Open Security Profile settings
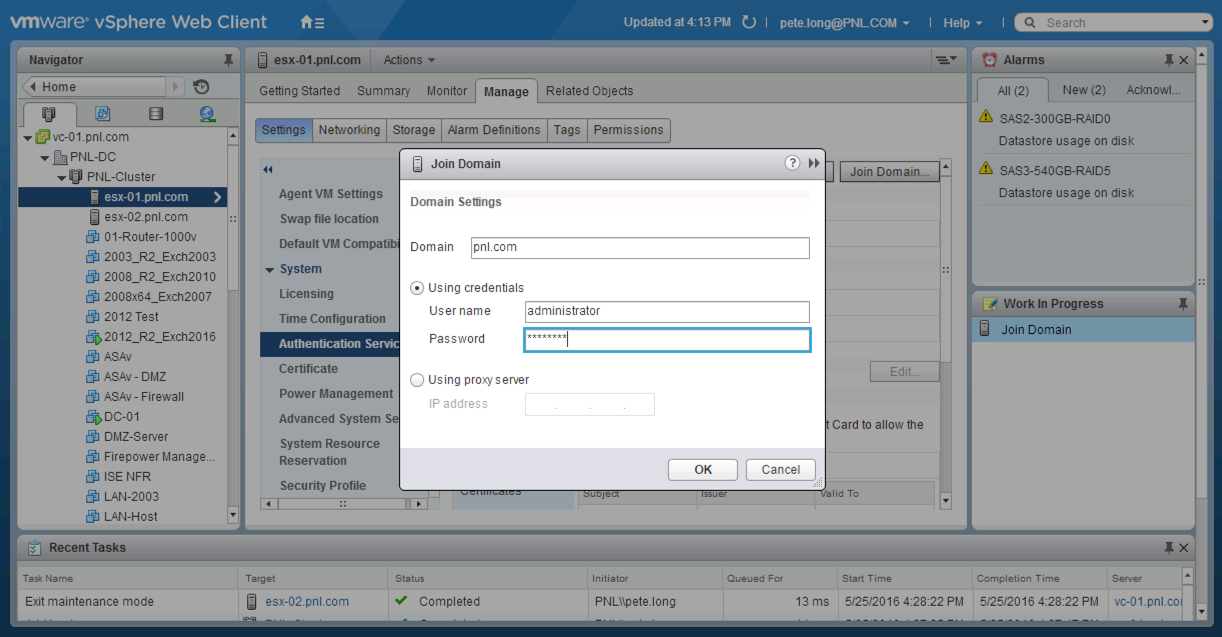Image resolution: width=1222 pixels, height=637 pixels. pyautogui.click(x=322, y=486)
